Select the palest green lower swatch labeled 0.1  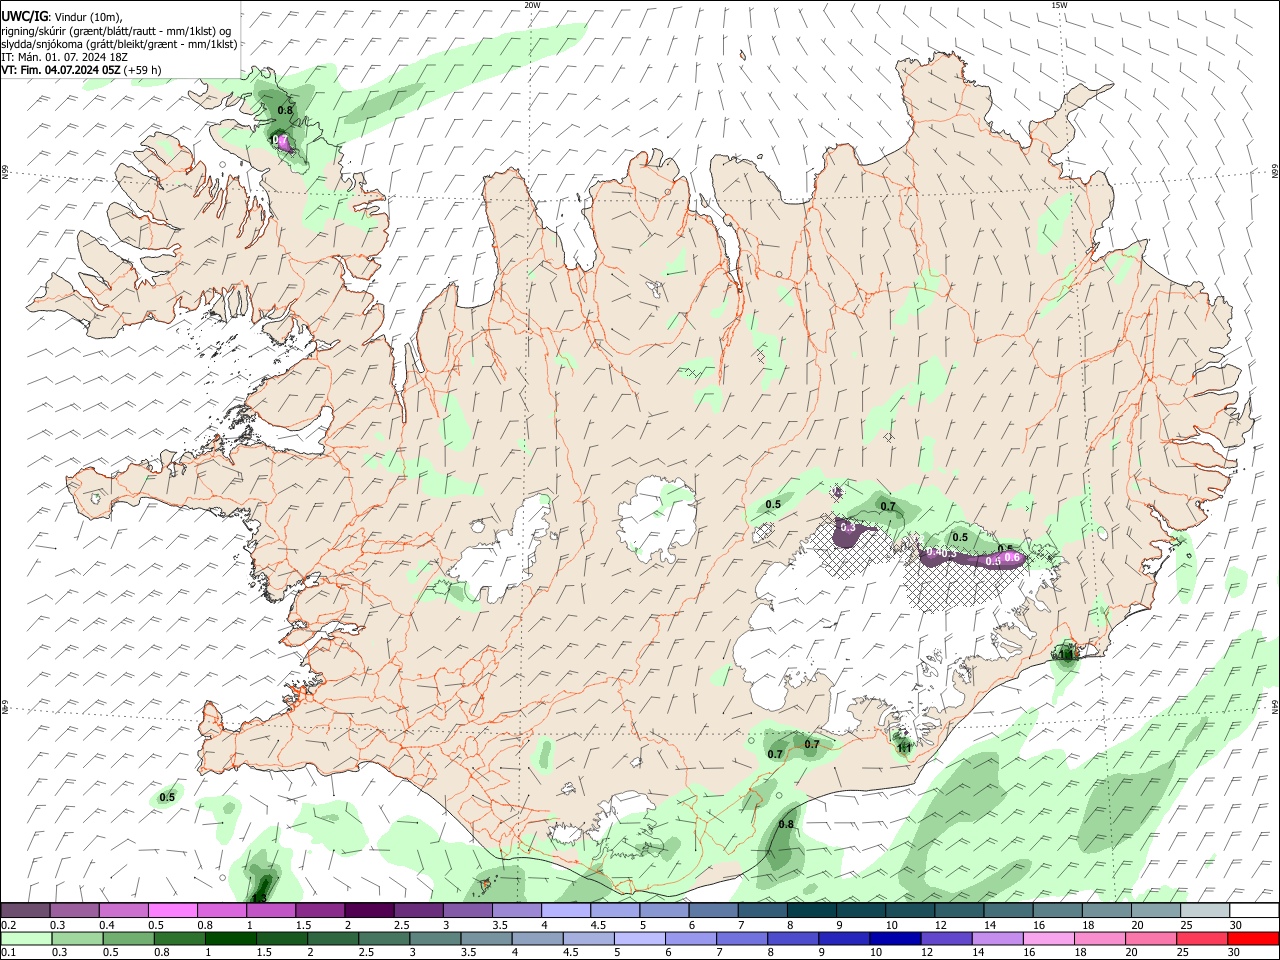pos(26,938)
